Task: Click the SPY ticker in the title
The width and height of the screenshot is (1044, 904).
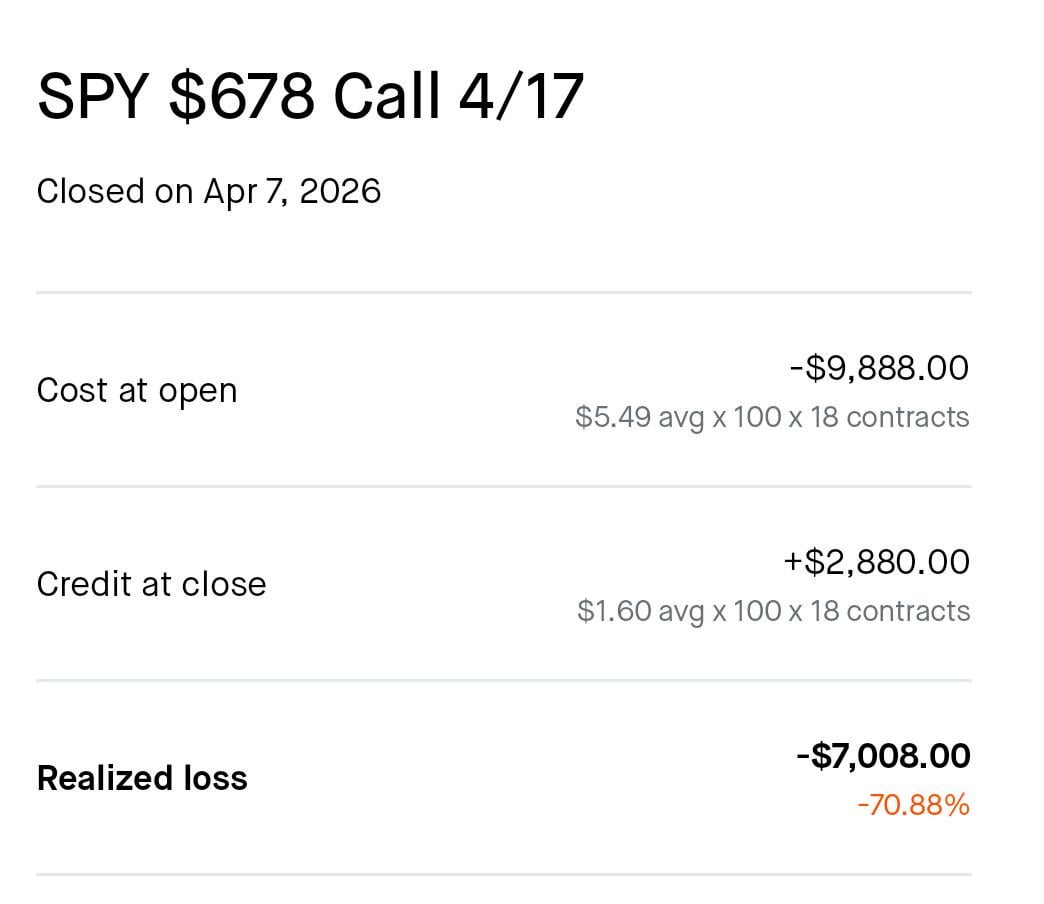Action: tap(93, 96)
